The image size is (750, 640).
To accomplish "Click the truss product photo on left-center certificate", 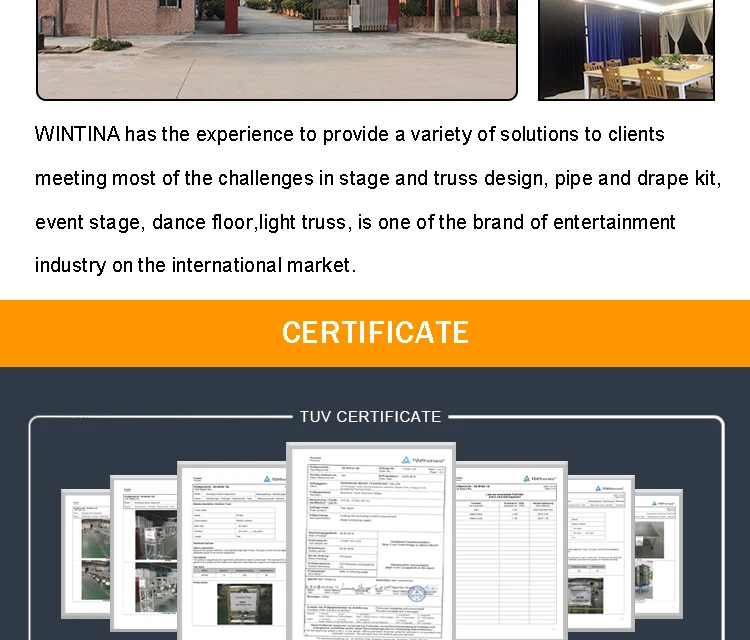I will click(x=244, y=604).
